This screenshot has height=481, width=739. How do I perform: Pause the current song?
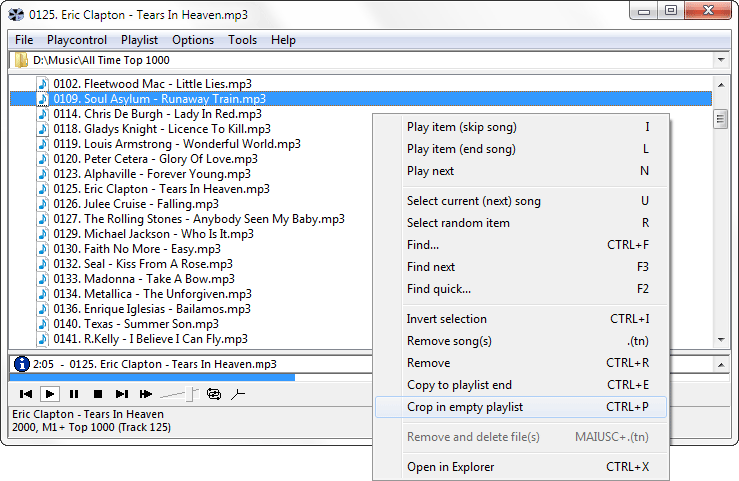click(74, 394)
